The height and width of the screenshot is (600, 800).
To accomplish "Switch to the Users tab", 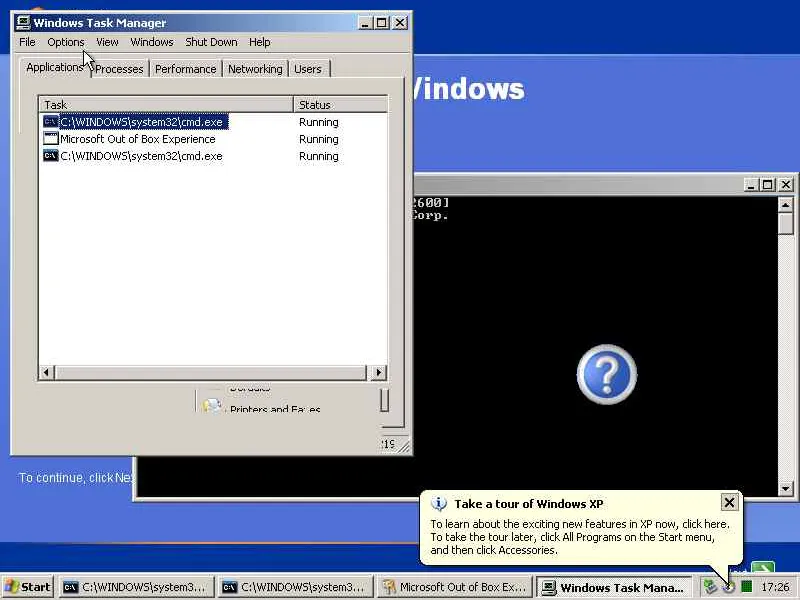I will 308,69.
